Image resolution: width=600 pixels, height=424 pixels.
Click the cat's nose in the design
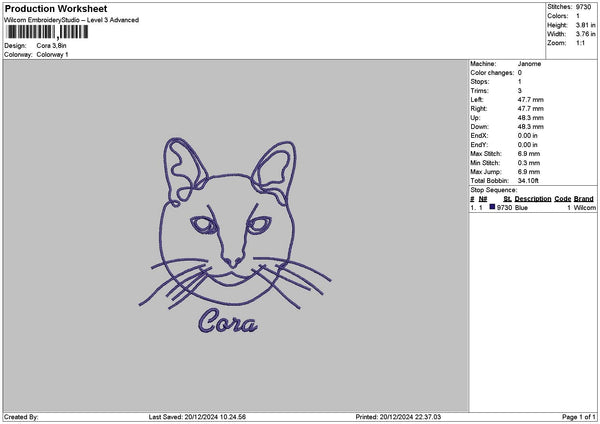click(234, 260)
